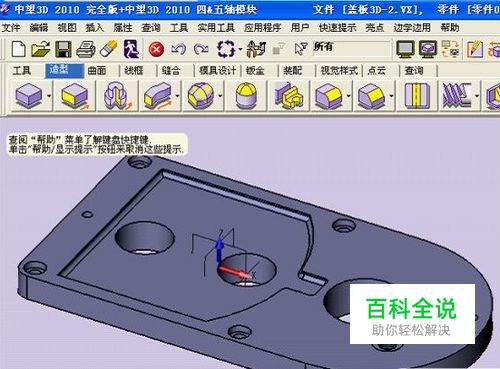Image resolution: width=500 pixels, height=369 pixels.
Task: Select the extrude yellow-top box icon
Action: pos(75,96)
